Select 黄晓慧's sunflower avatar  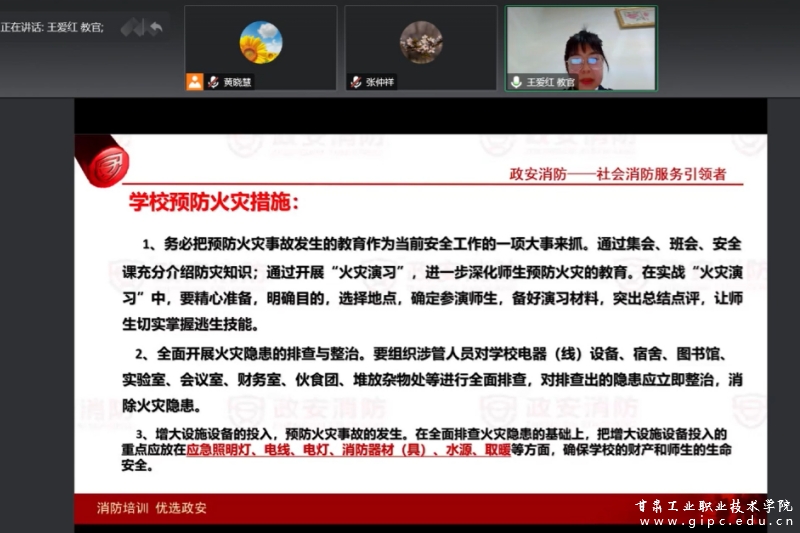[260, 42]
